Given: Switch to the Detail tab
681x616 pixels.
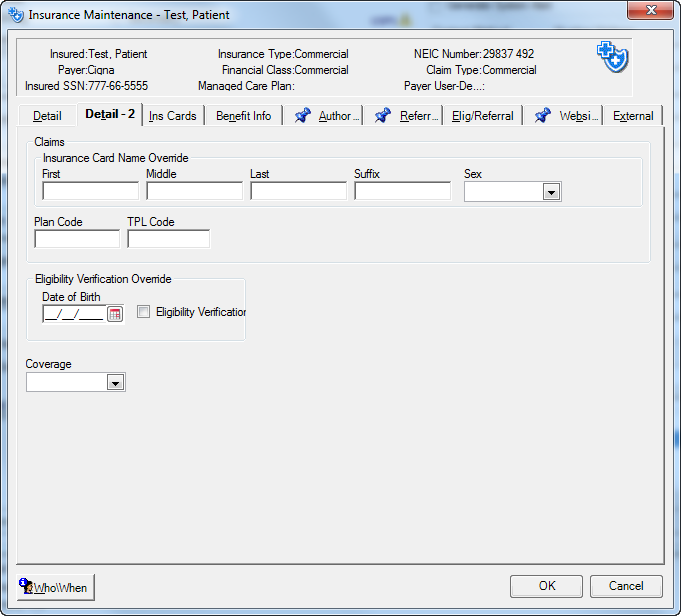Looking at the screenshot, I should click(x=47, y=116).
